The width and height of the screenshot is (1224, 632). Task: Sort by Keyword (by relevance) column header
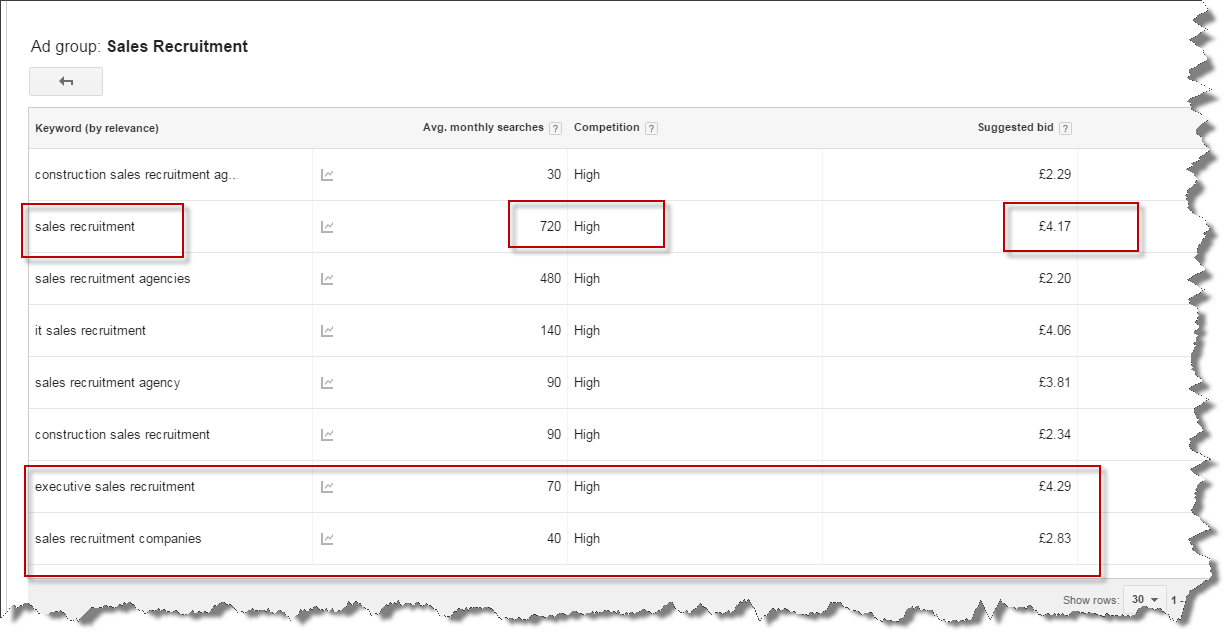coord(97,128)
